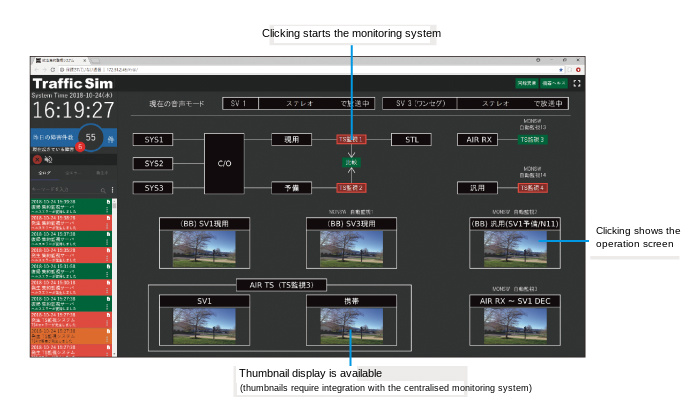Click the circular counter showing 55
This screenshot has width=700, height=420.
[91, 137]
